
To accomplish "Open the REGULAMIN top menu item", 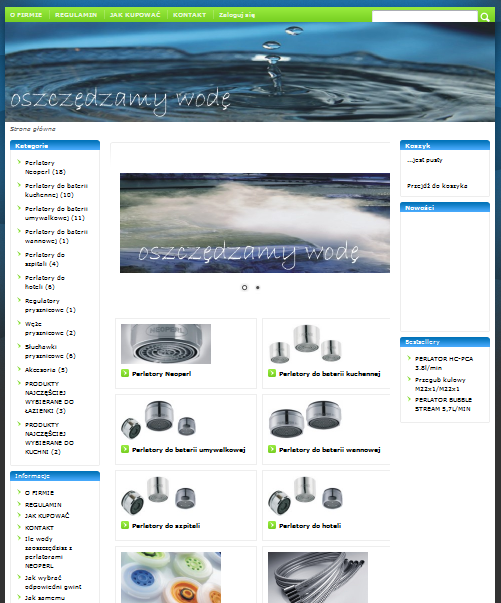I will (x=76, y=15).
